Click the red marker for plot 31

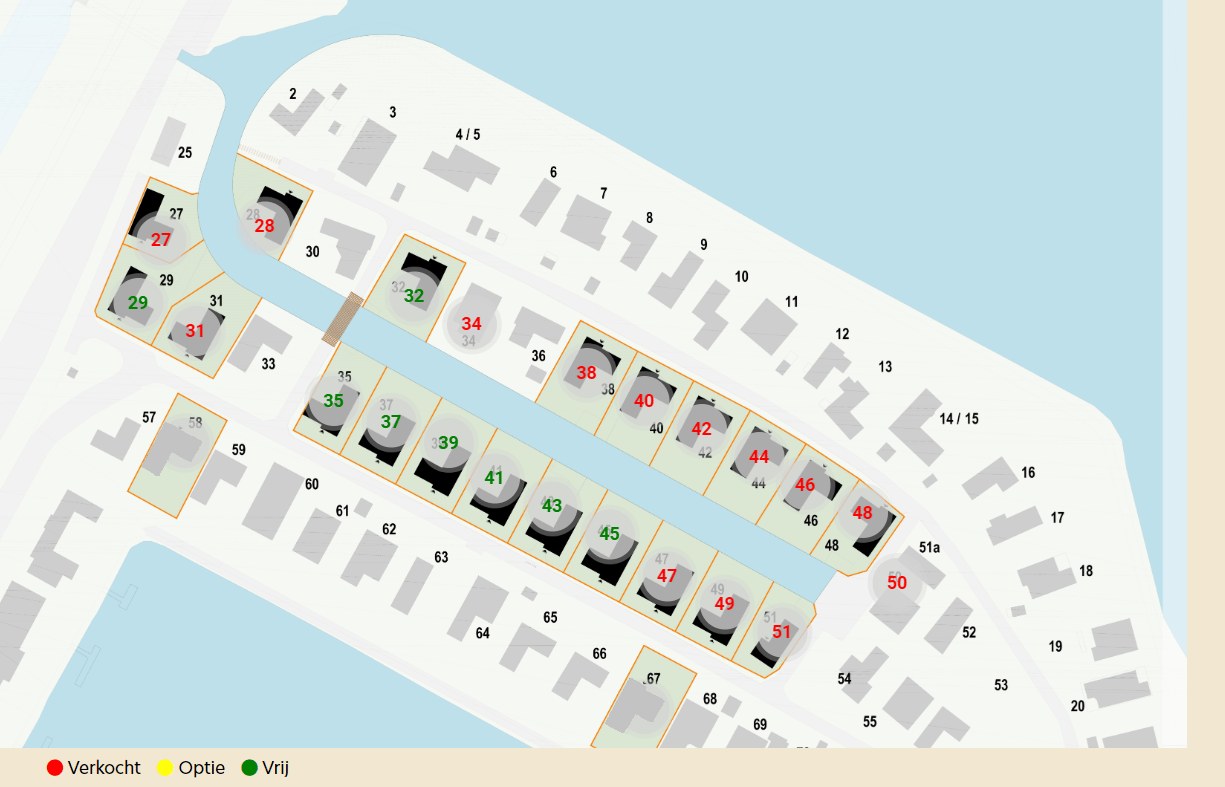pyautogui.click(x=194, y=331)
